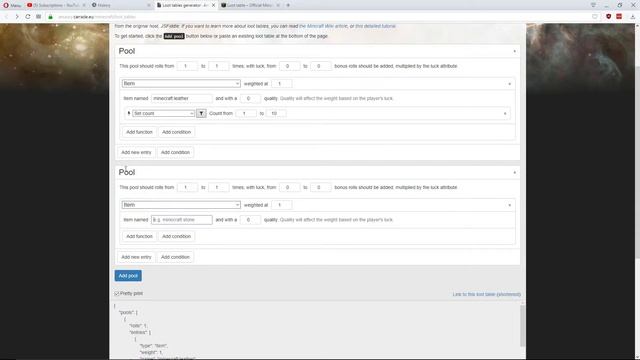The image size is (640, 360).
Task: Click Add new entry in the second pool
Action: click(136, 257)
